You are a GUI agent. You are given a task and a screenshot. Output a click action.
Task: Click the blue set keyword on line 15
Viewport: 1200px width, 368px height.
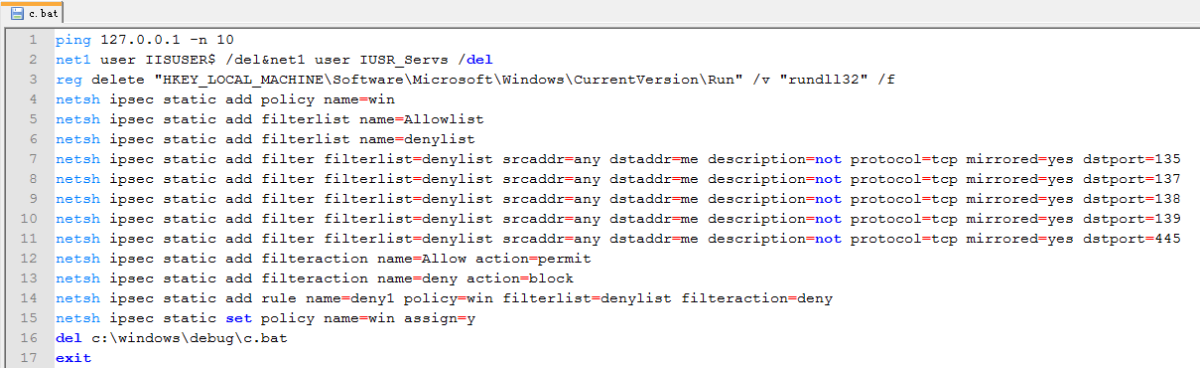(x=246, y=317)
